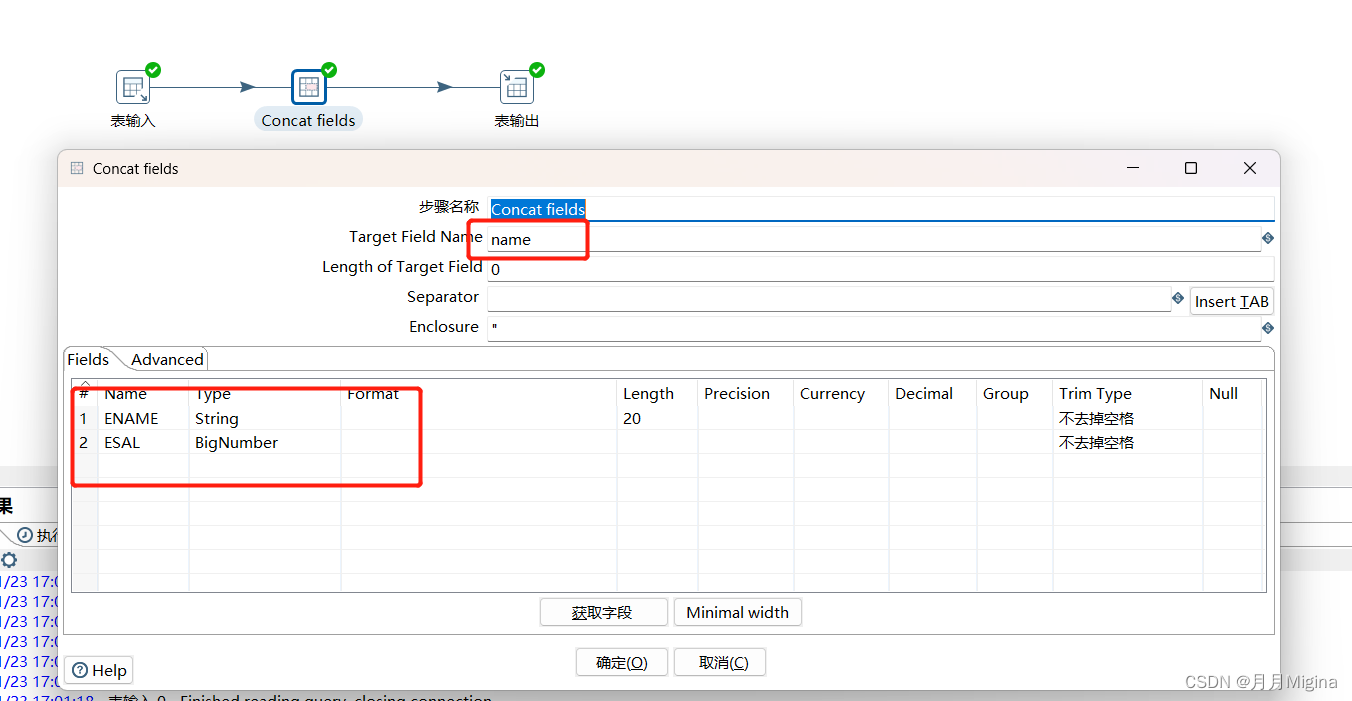This screenshot has height=701, width=1352.
Task: Maximize the Concat fields dialog
Action: point(1191,168)
